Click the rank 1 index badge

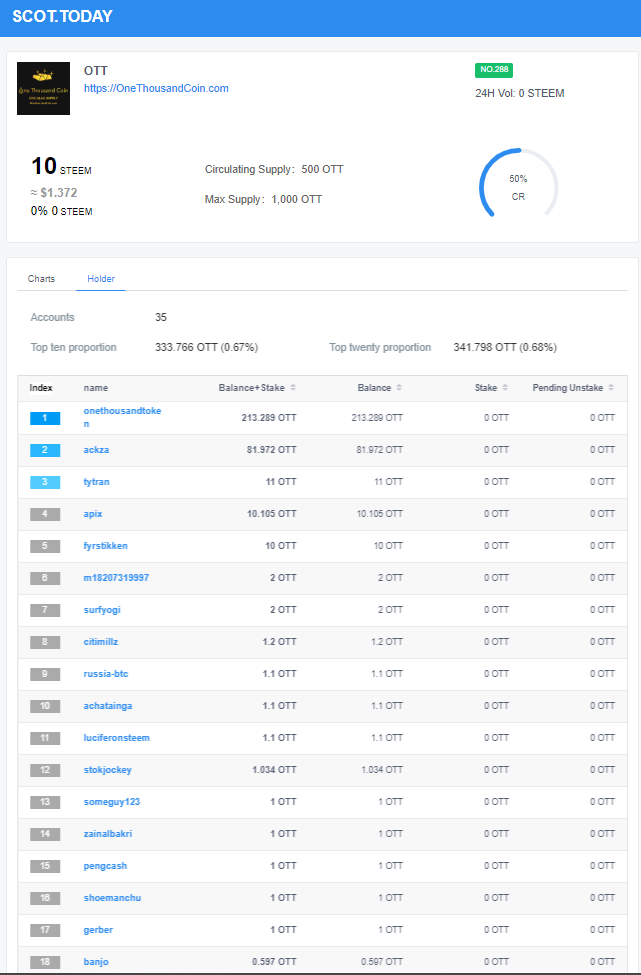click(x=45, y=418)
